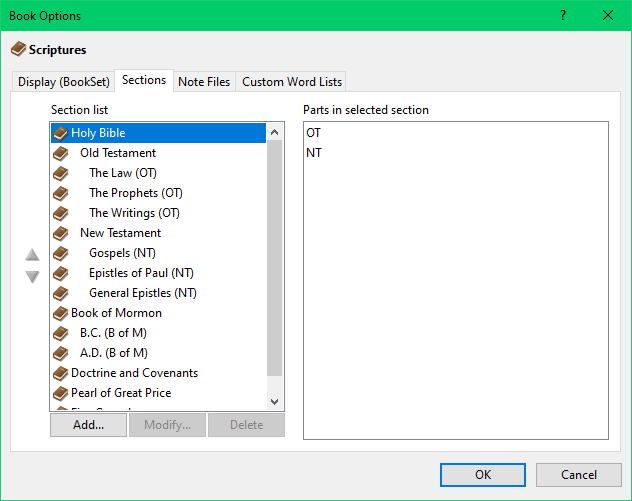Select A.D. (B of M) section
The height and width of the screenshot is (501, 632).
pos(158,353)
